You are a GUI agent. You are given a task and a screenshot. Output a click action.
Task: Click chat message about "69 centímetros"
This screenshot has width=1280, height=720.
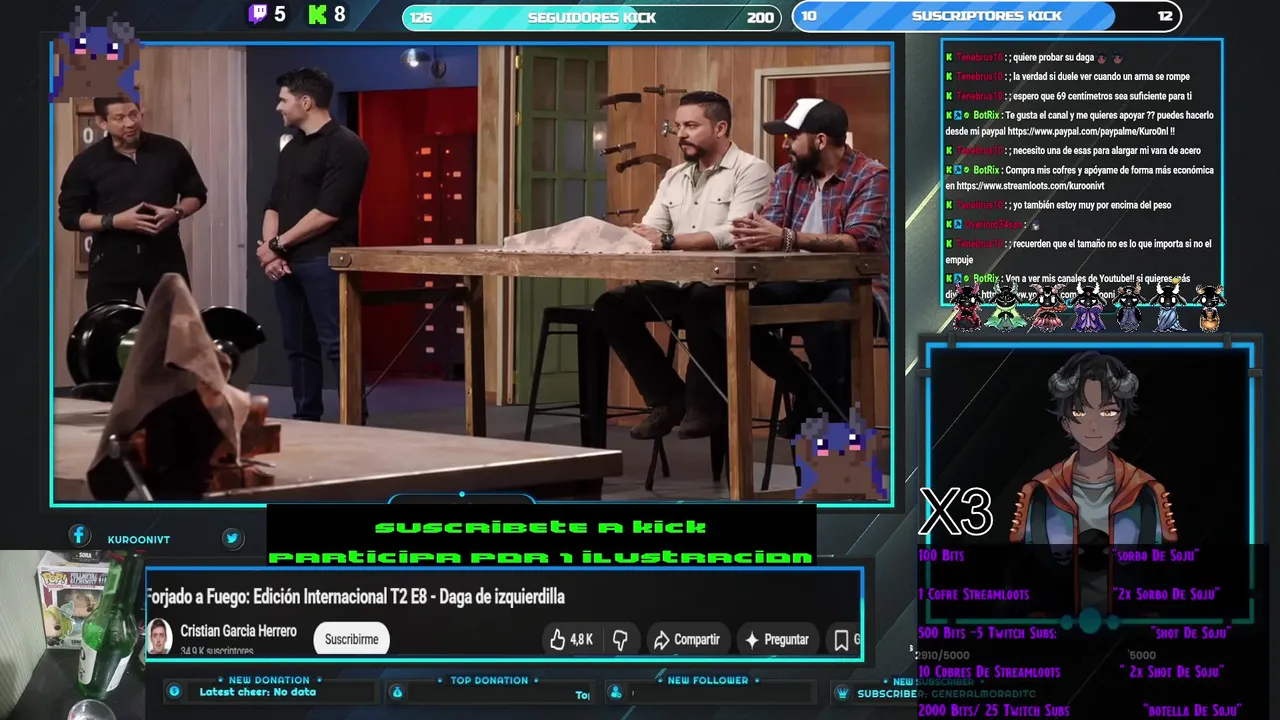(x=1101, y=96)
